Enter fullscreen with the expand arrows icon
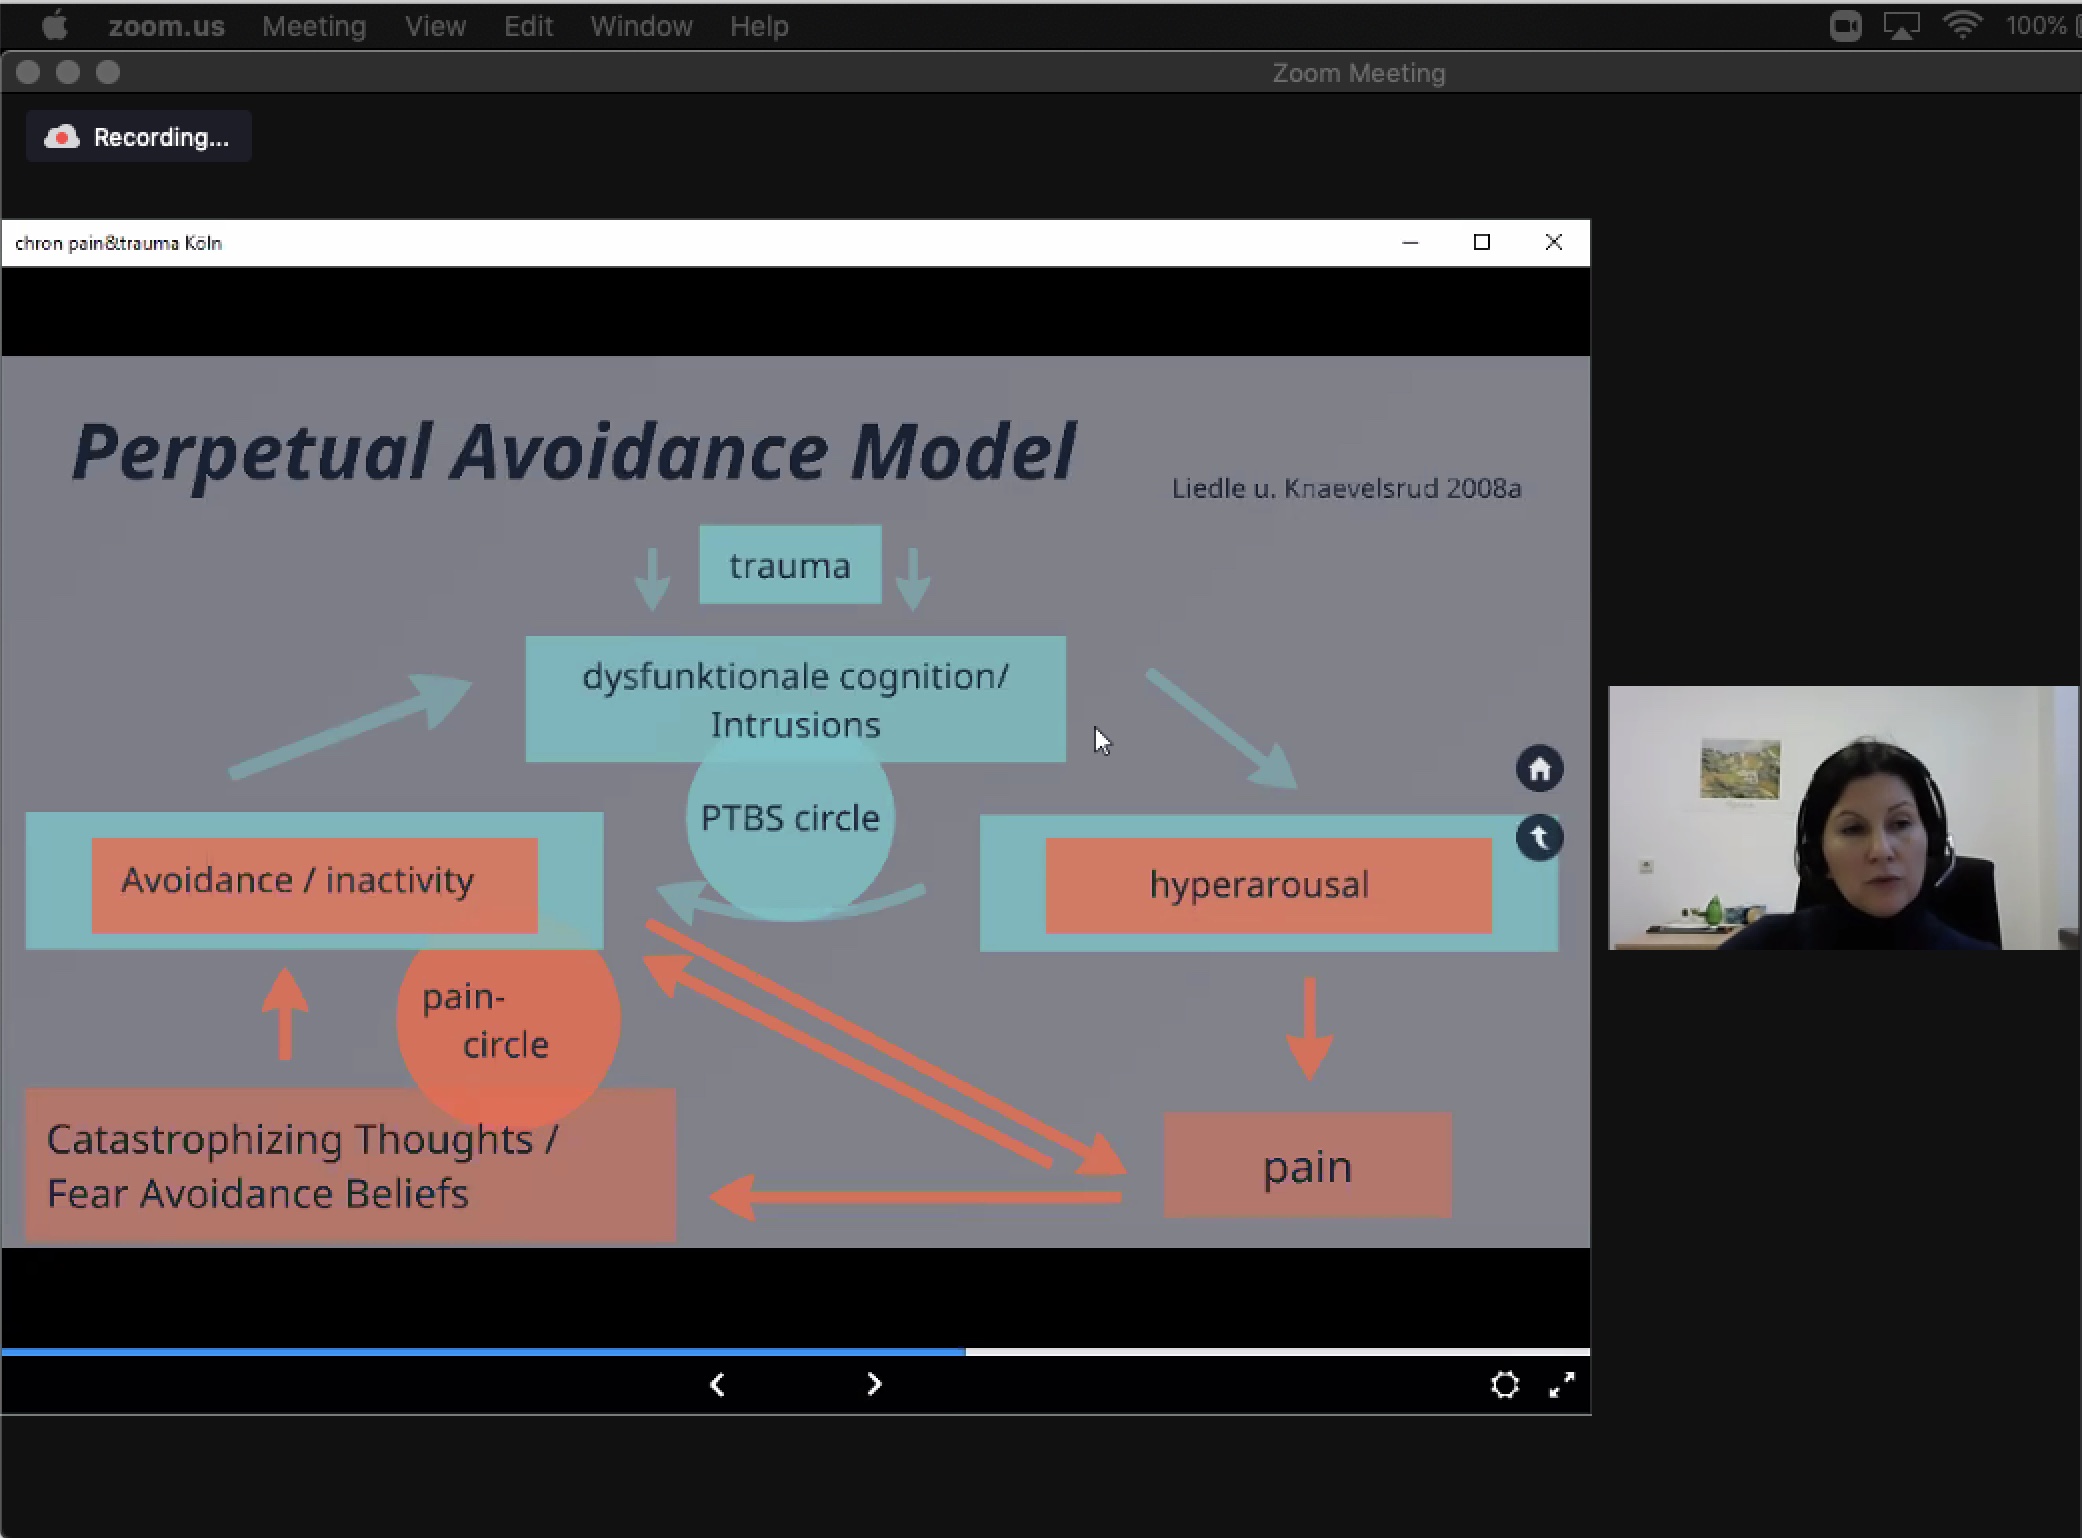This screenshot has width=2082, height=1538. tap(1561, 1384)
